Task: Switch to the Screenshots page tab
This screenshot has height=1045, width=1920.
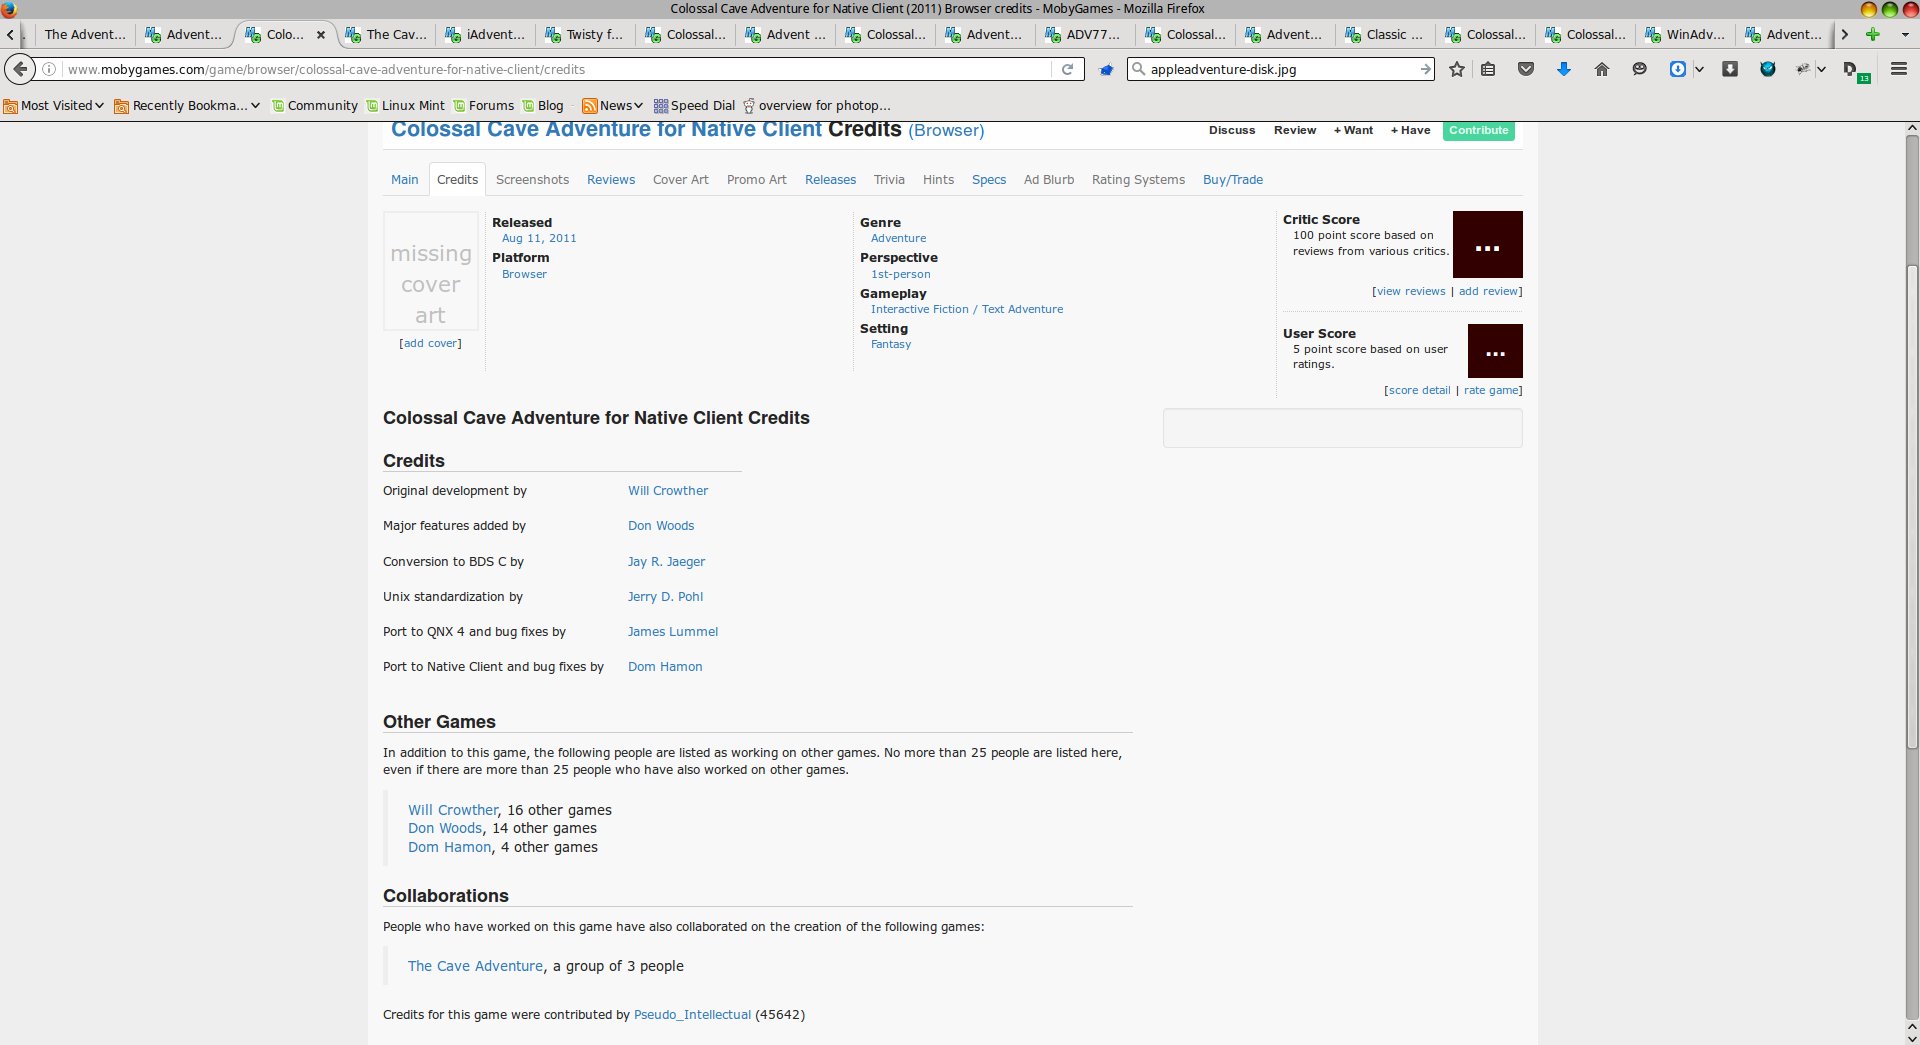Action: tap(532, 180)
